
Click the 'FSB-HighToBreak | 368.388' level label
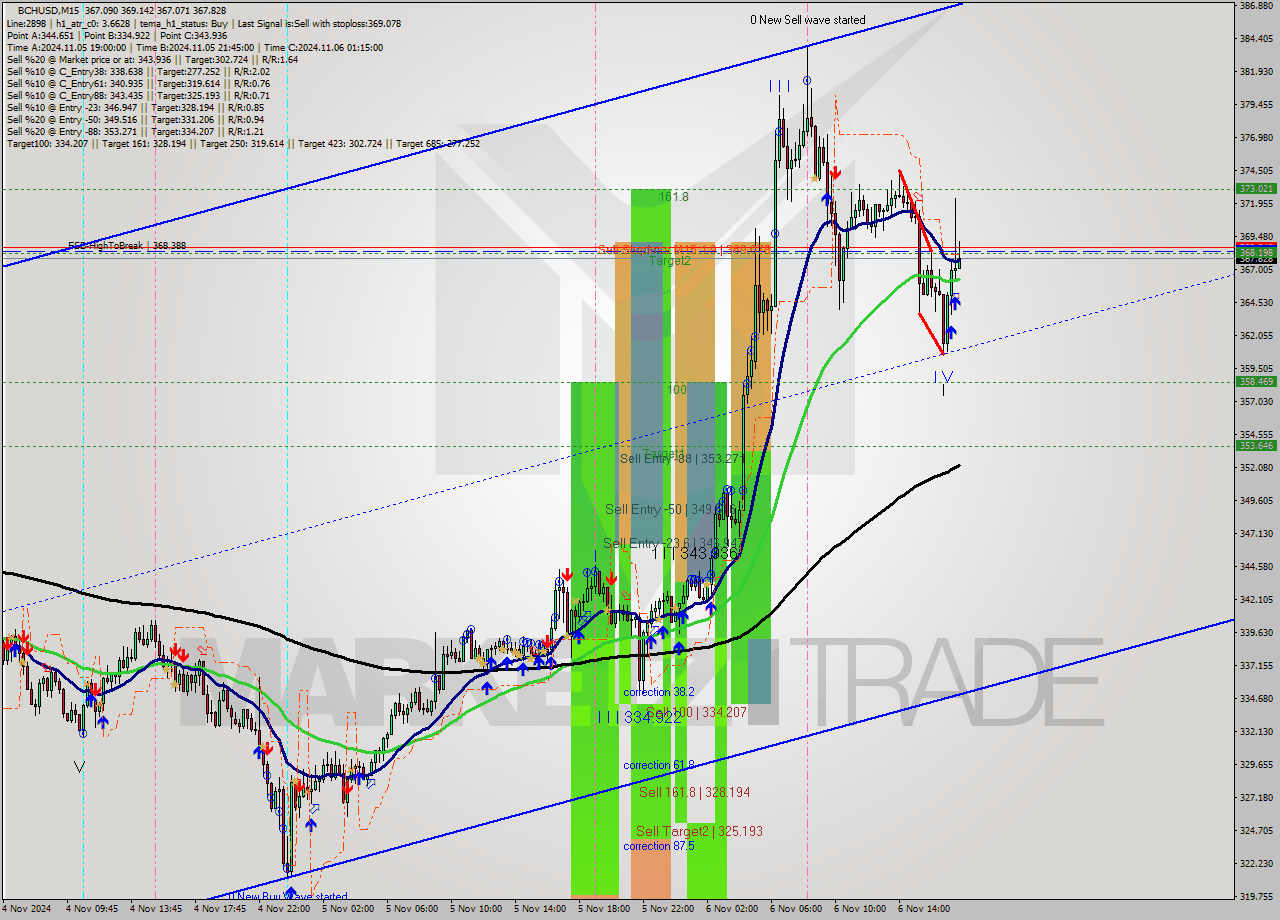(127, 245)
